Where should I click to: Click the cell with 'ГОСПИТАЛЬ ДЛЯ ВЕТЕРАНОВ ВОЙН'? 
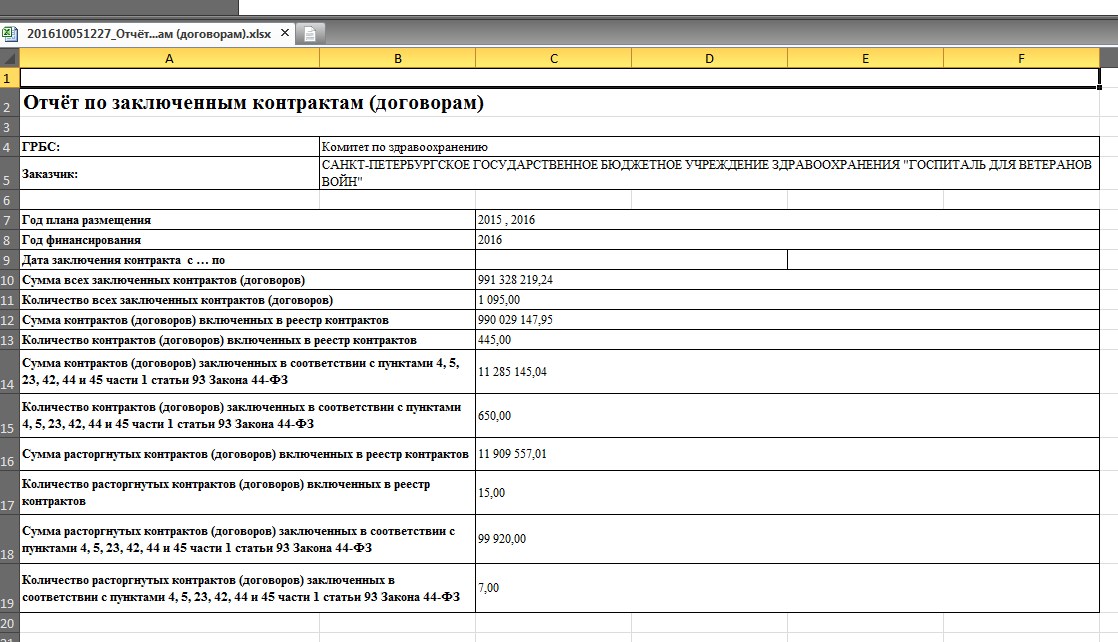point(709,173)
